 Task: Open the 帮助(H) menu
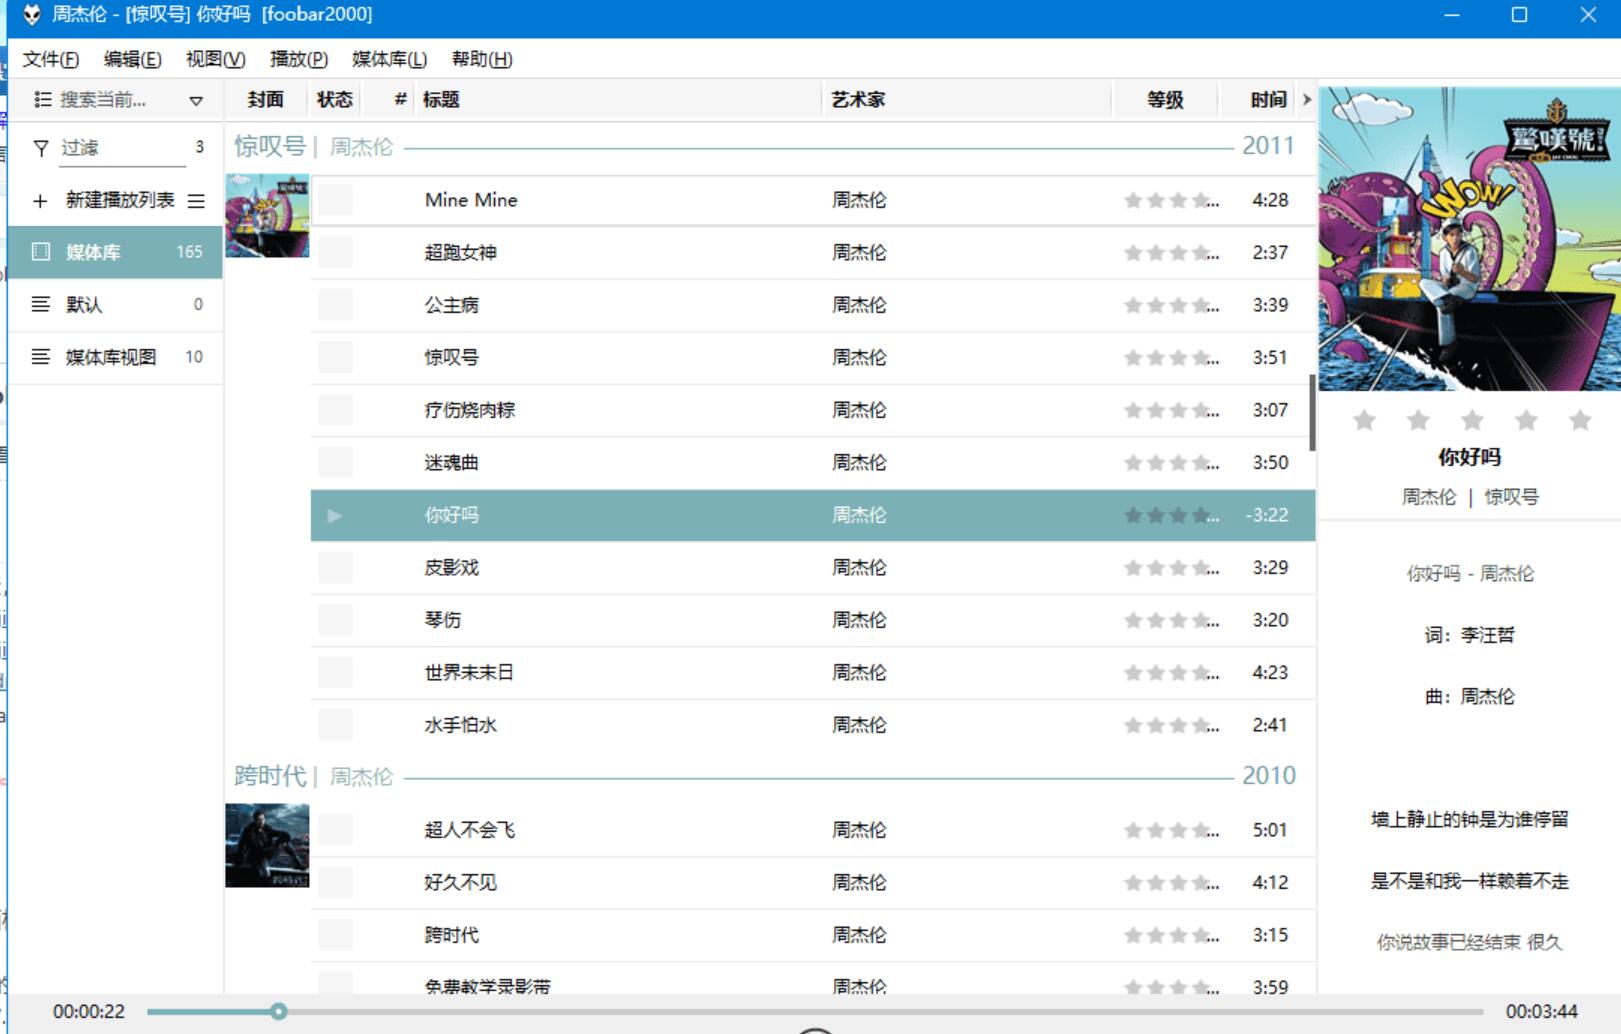point(482,59)
